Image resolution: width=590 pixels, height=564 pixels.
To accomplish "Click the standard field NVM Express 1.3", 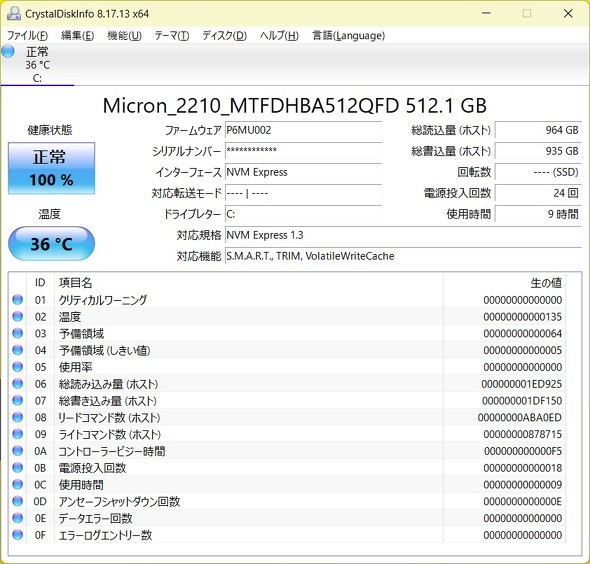I will (x=403, y=235).
